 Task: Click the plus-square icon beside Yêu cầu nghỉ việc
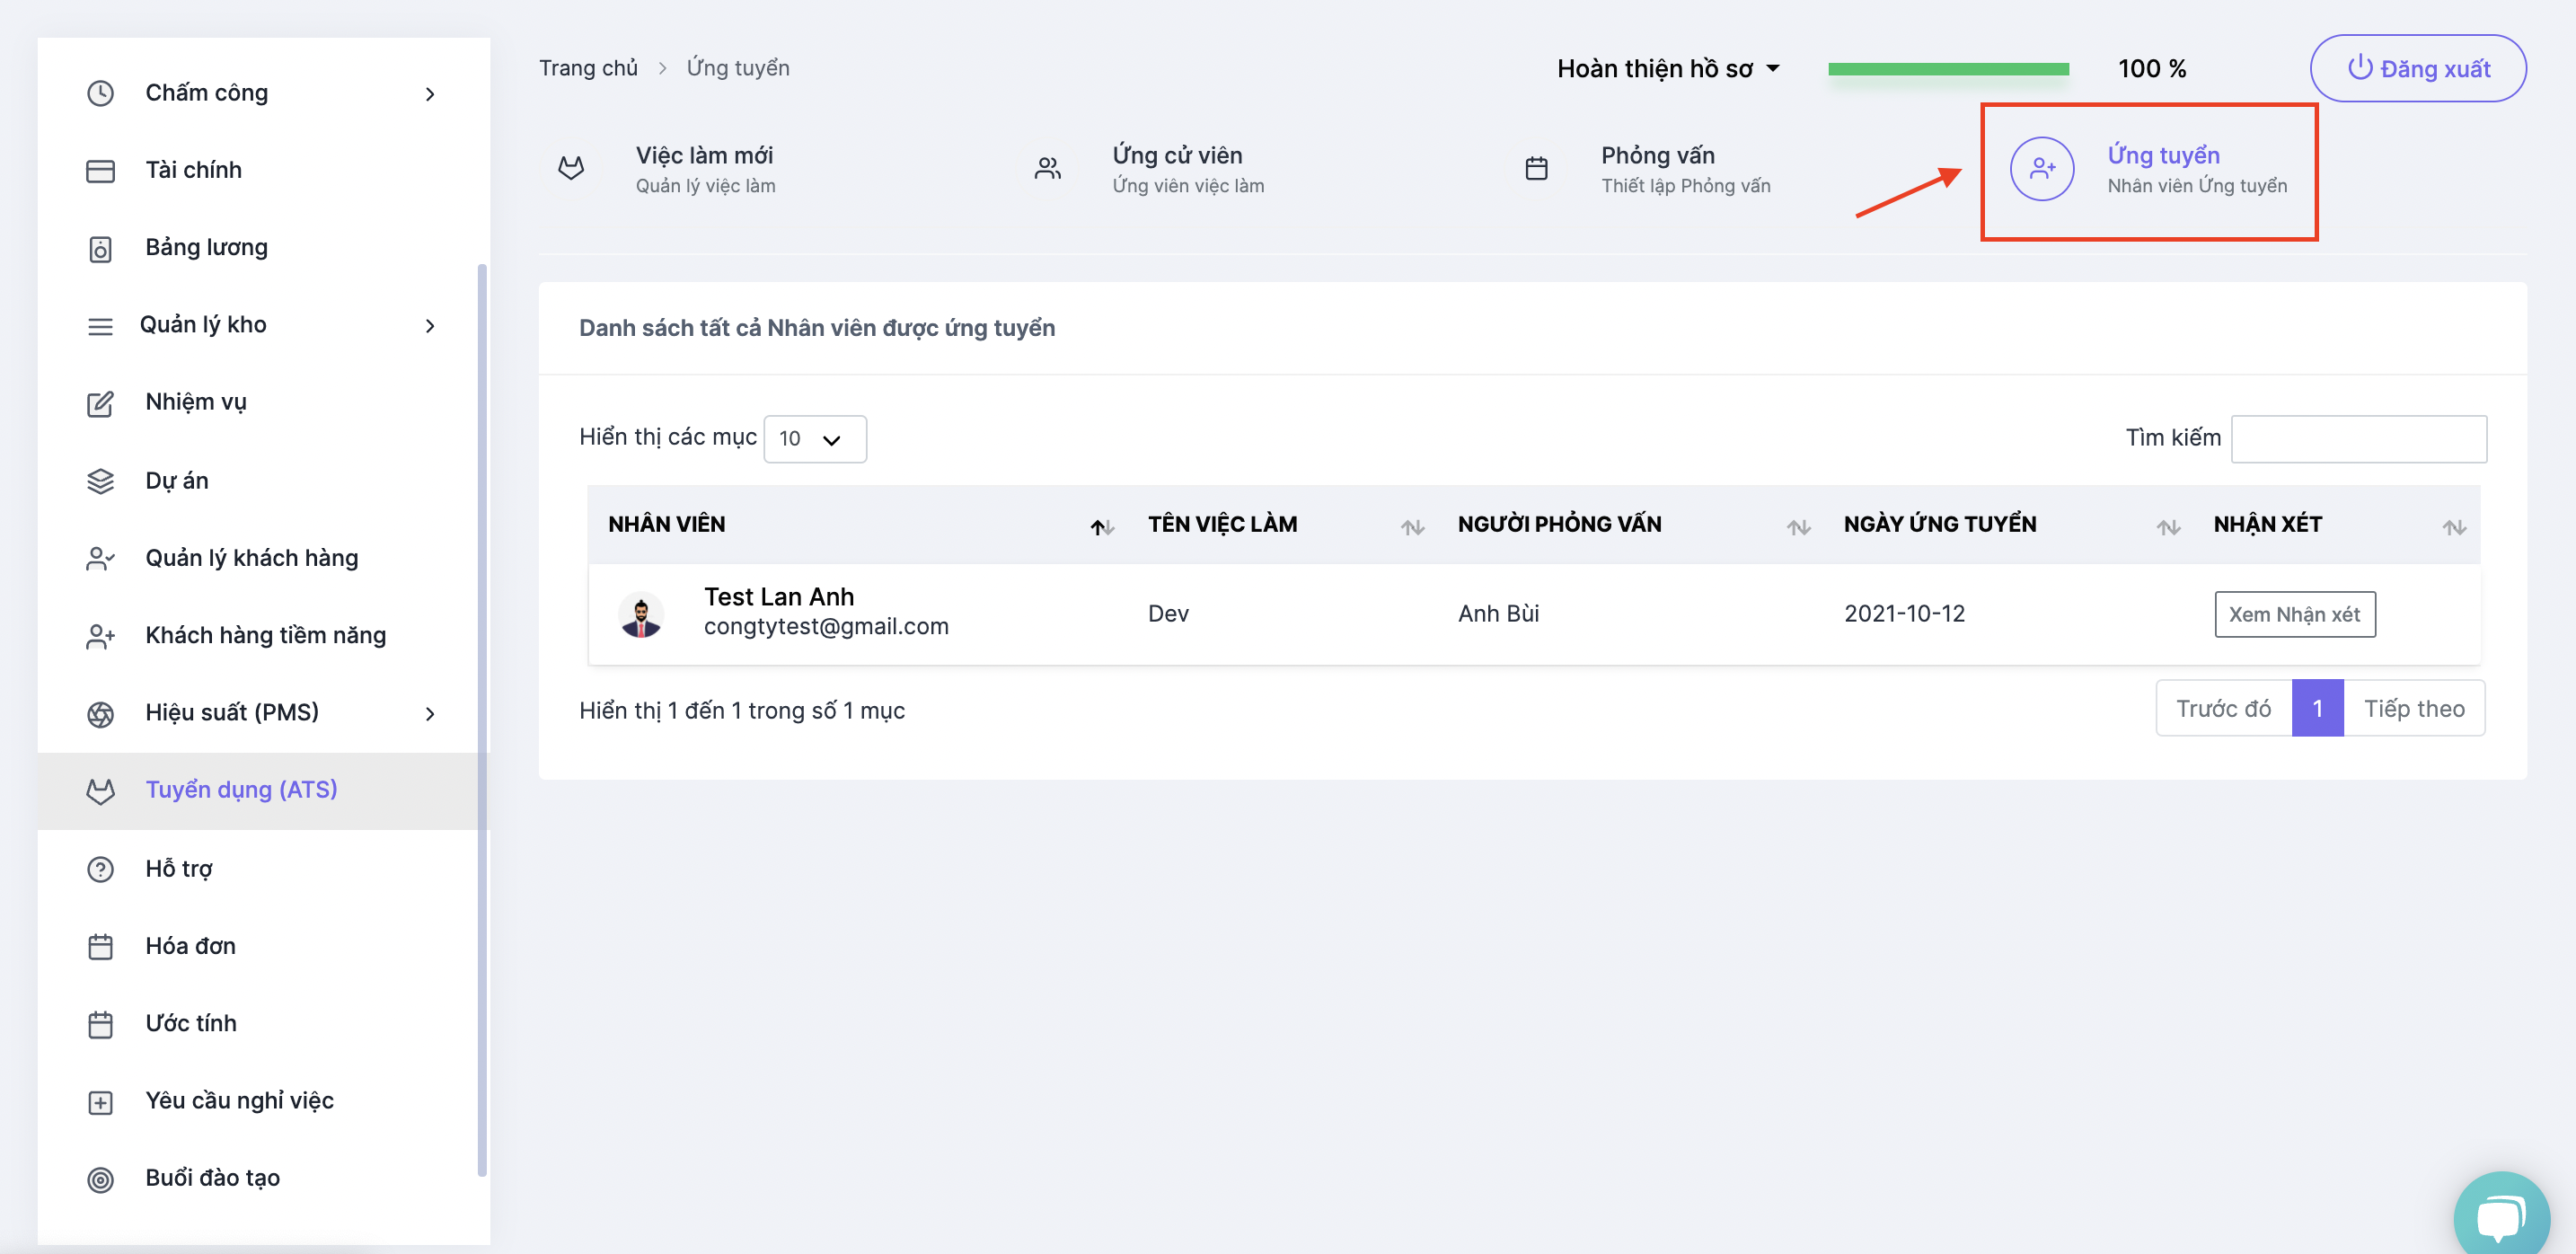coord(100,1102)
